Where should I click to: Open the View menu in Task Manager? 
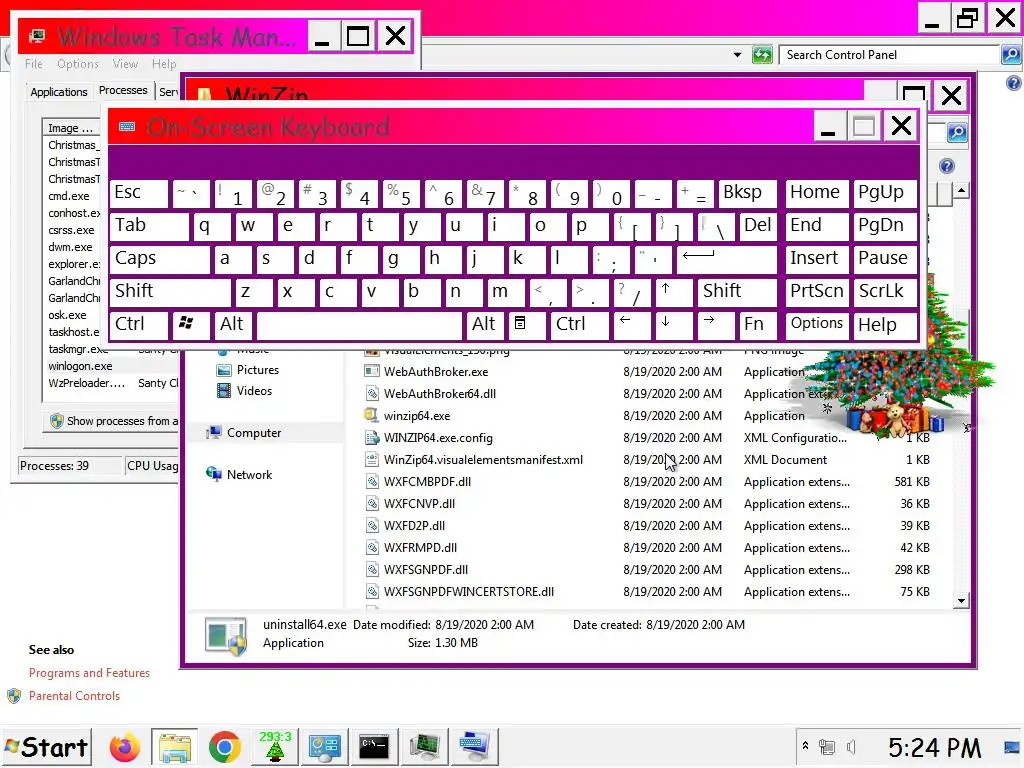(125, 64)
